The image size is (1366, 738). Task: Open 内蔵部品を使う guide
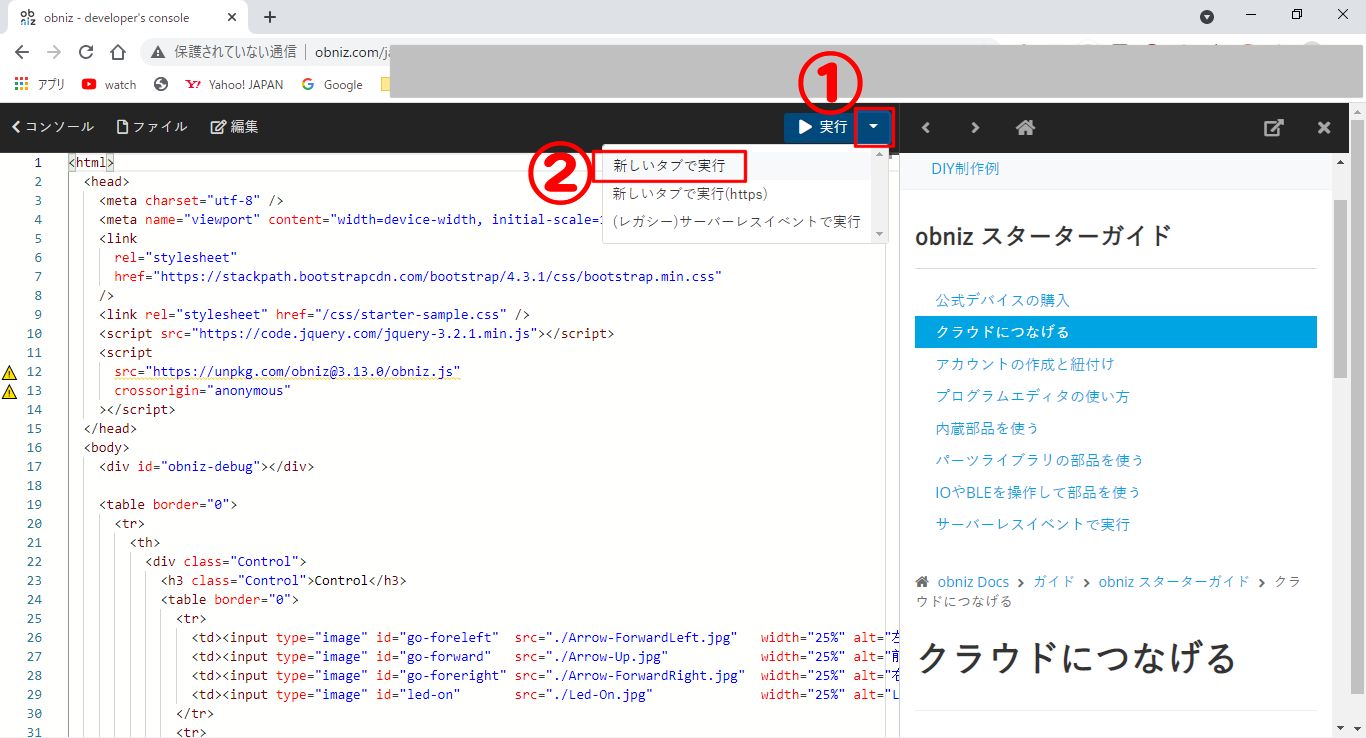[x=988, y=428]
